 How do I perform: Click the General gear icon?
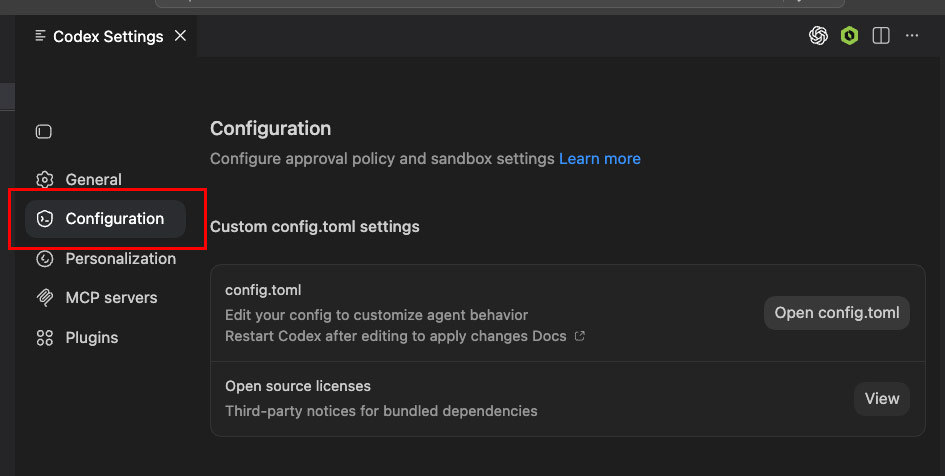pyautogui.click(x=45, y=180)
